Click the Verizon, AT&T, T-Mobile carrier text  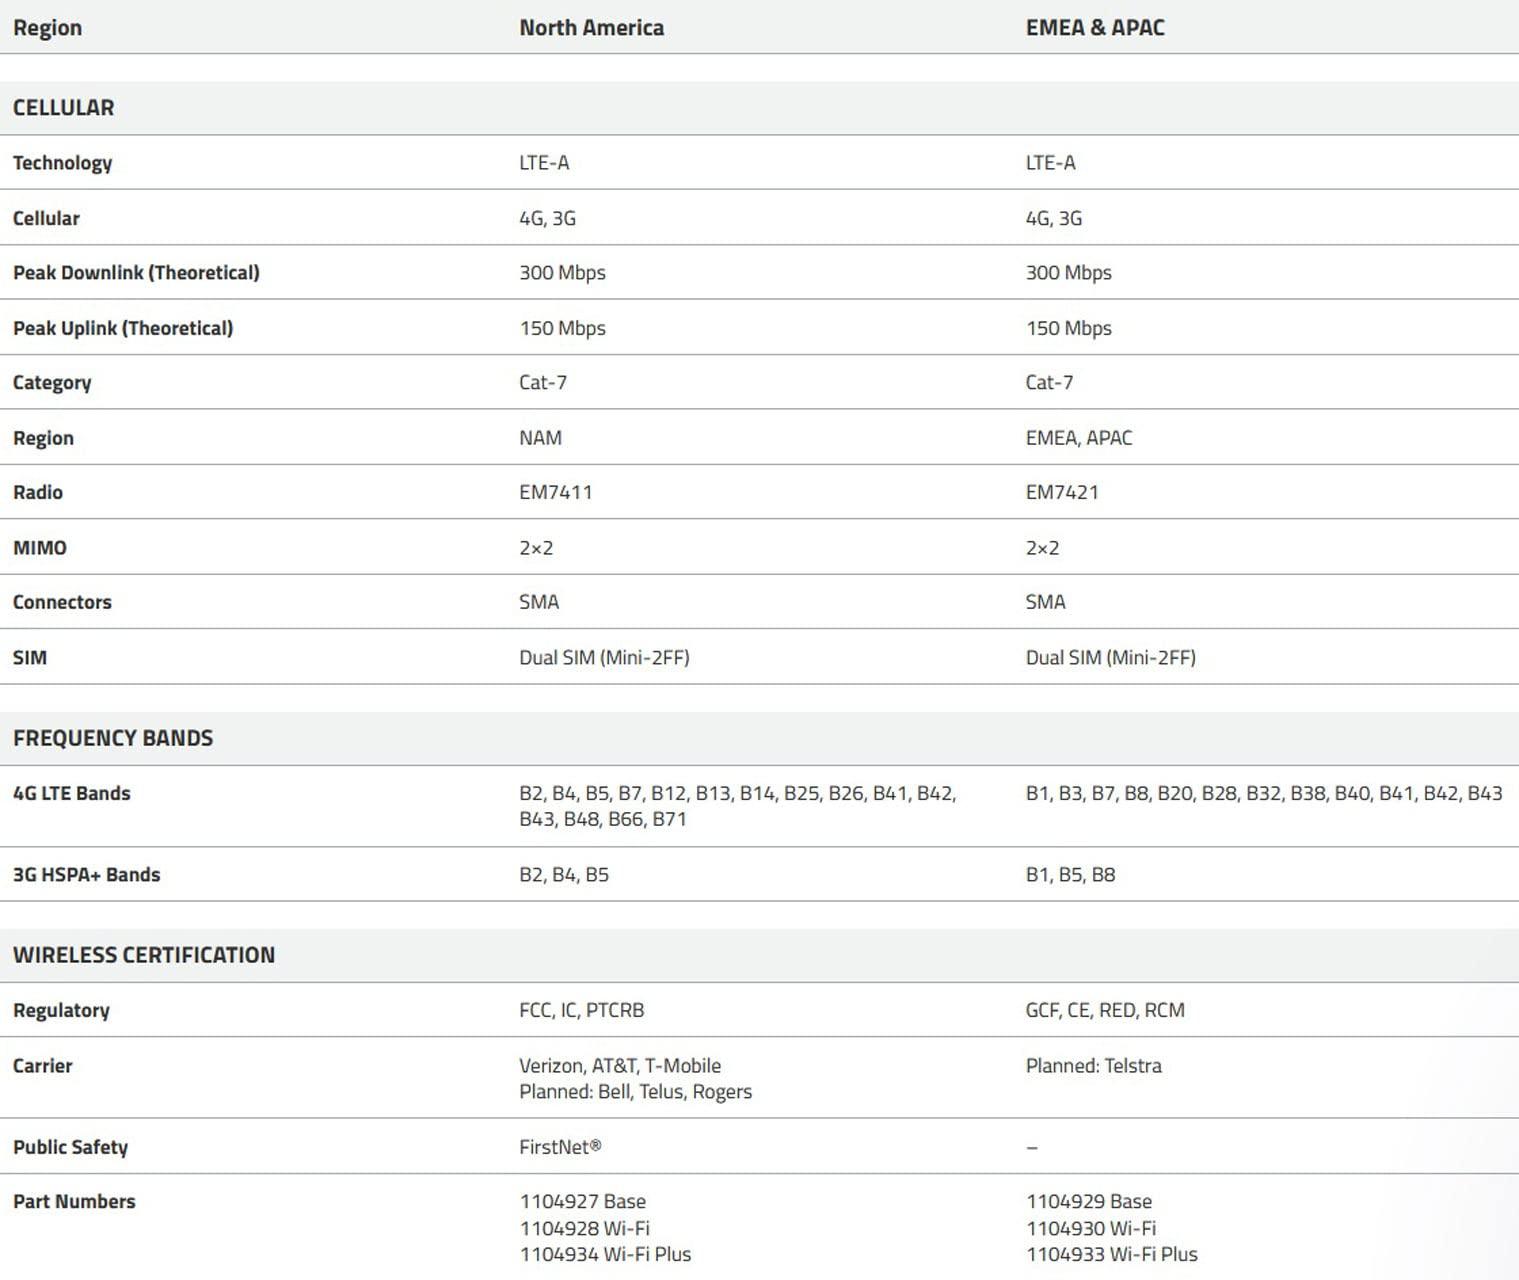coord(620,1066)
